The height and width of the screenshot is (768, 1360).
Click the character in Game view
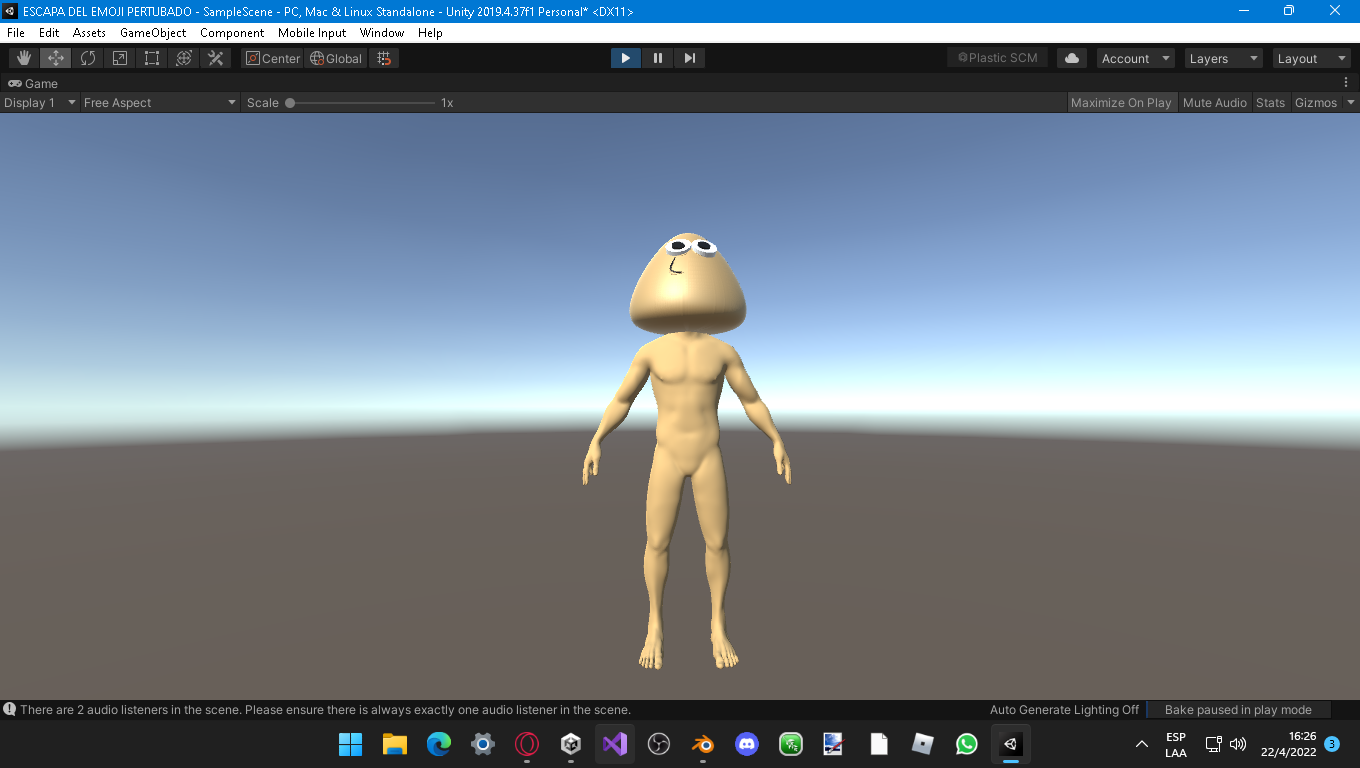coord(687,450)
